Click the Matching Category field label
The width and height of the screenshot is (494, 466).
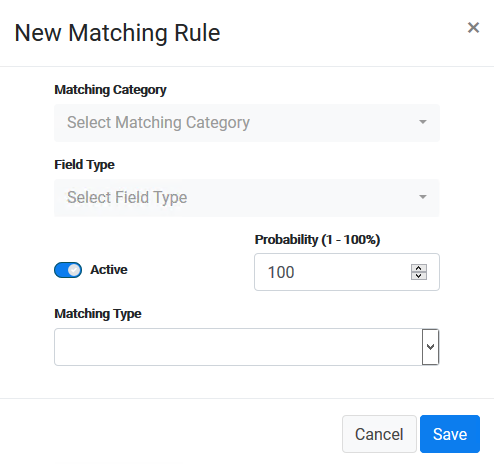(x=110, y=90)
